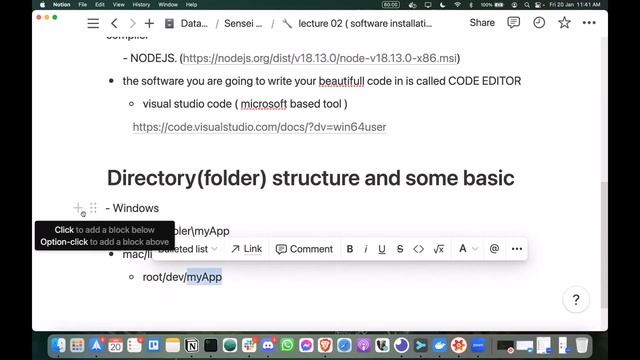
Task: Add a block below with plus handle
Action: pos(78,208)
